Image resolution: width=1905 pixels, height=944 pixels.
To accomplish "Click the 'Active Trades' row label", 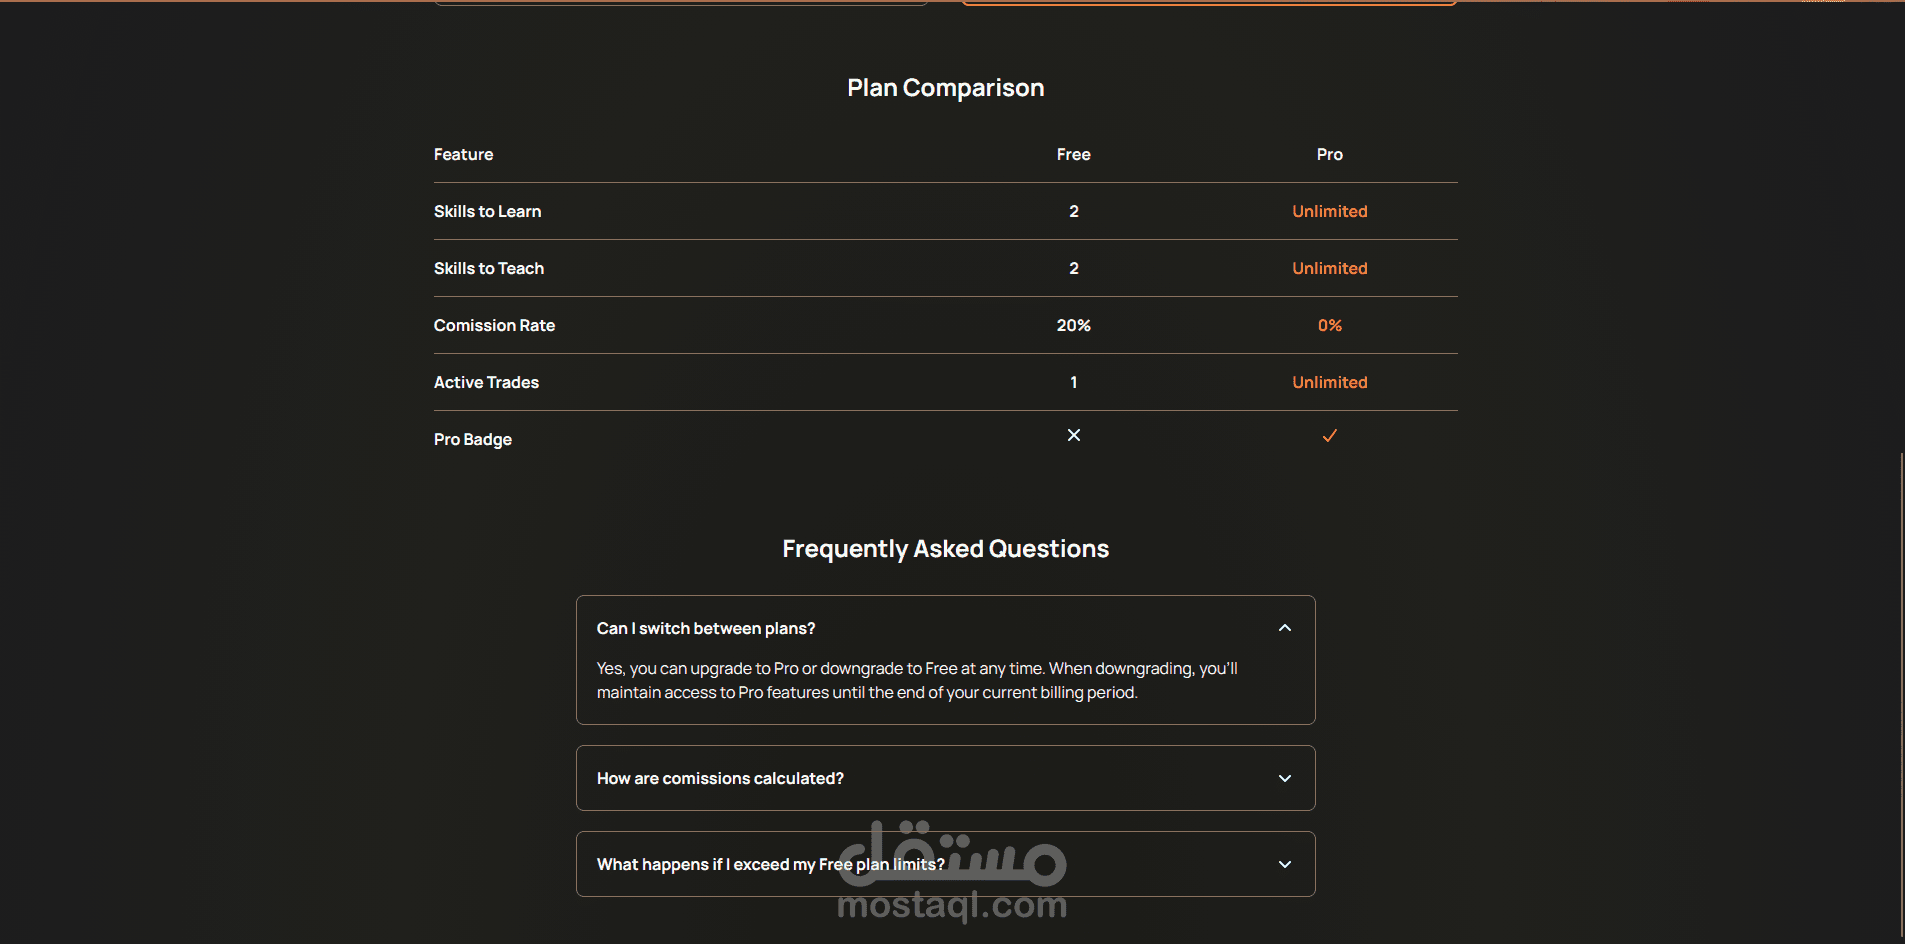I will tap(486, 382).
